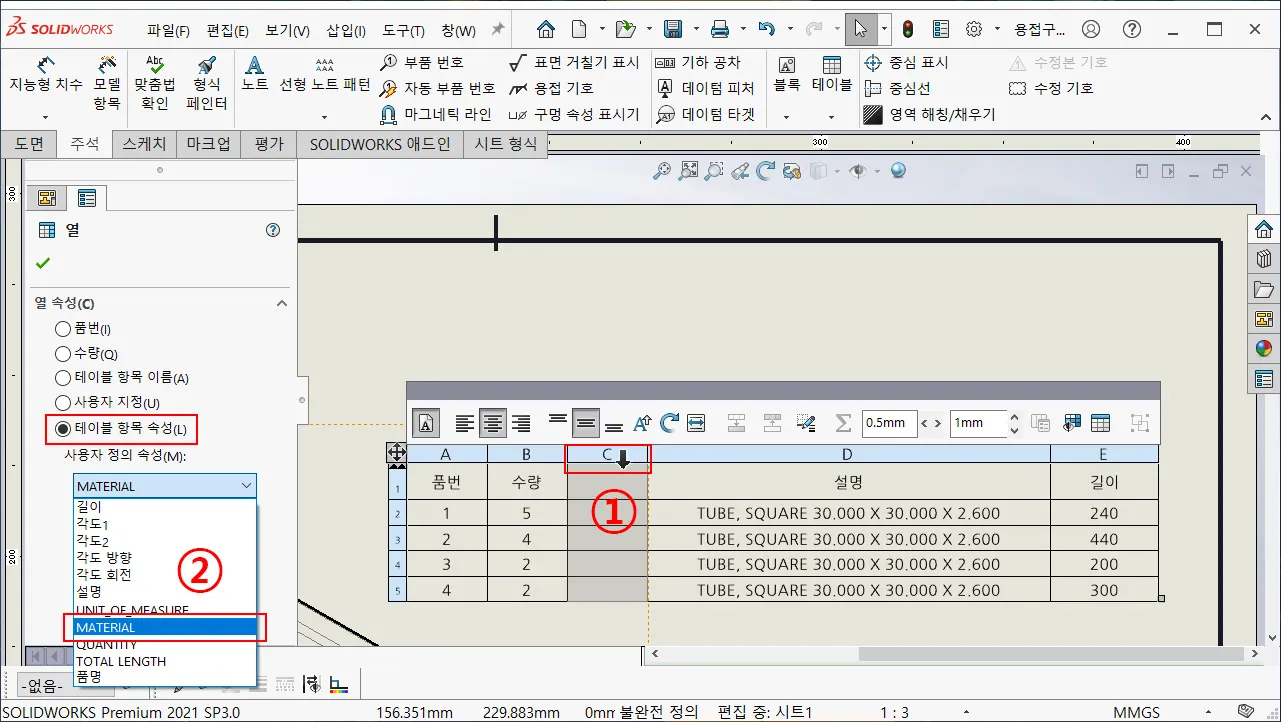Increase the 1mm value with spinner
This screenshot has width=1281, height=722.
point(1014,417)
